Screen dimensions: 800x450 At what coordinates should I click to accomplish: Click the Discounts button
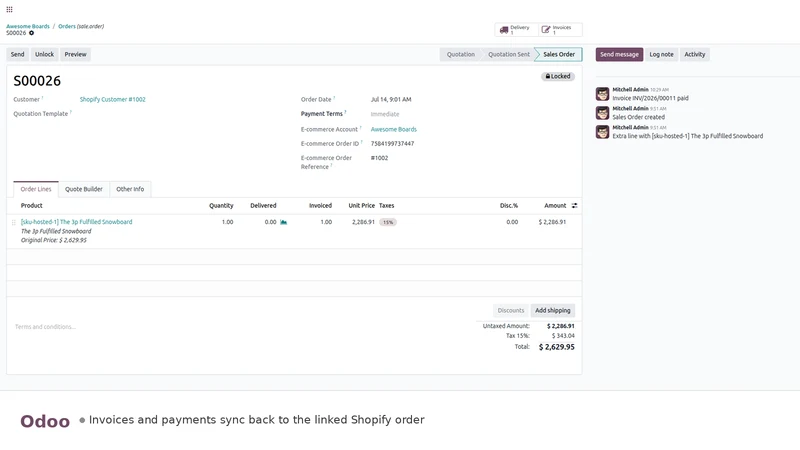point(511,310)
